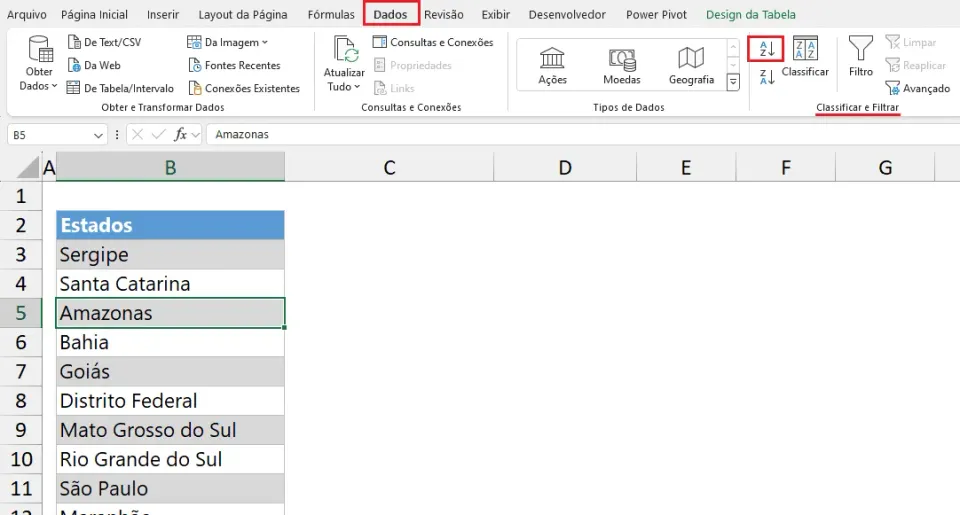This screenshot has height=515, width=960.
Task: Expand the Atualizar Tudo dropdown arrow
Action: pos(357,87)
